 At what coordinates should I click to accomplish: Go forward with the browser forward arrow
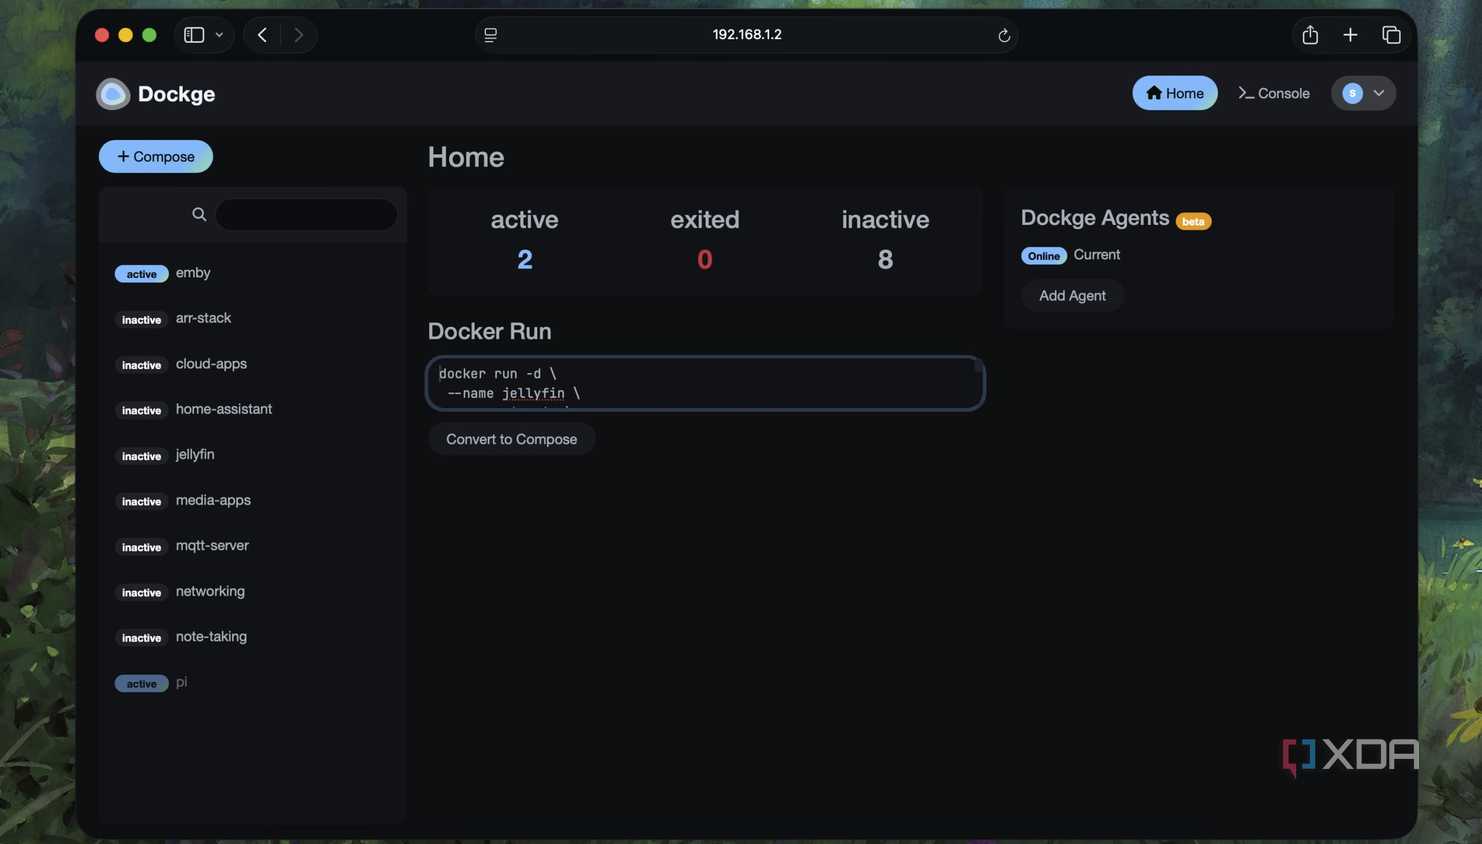(x=298, y=35)
